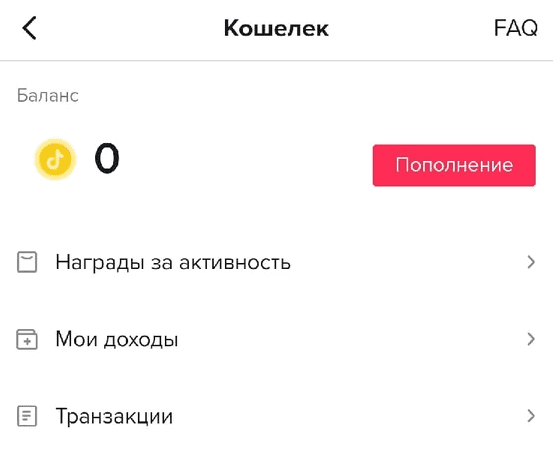Screen dimensions: 559x469
Task: Click the wallet-plus icon beside Мои доходы
Action: click(x=27, y=339)
